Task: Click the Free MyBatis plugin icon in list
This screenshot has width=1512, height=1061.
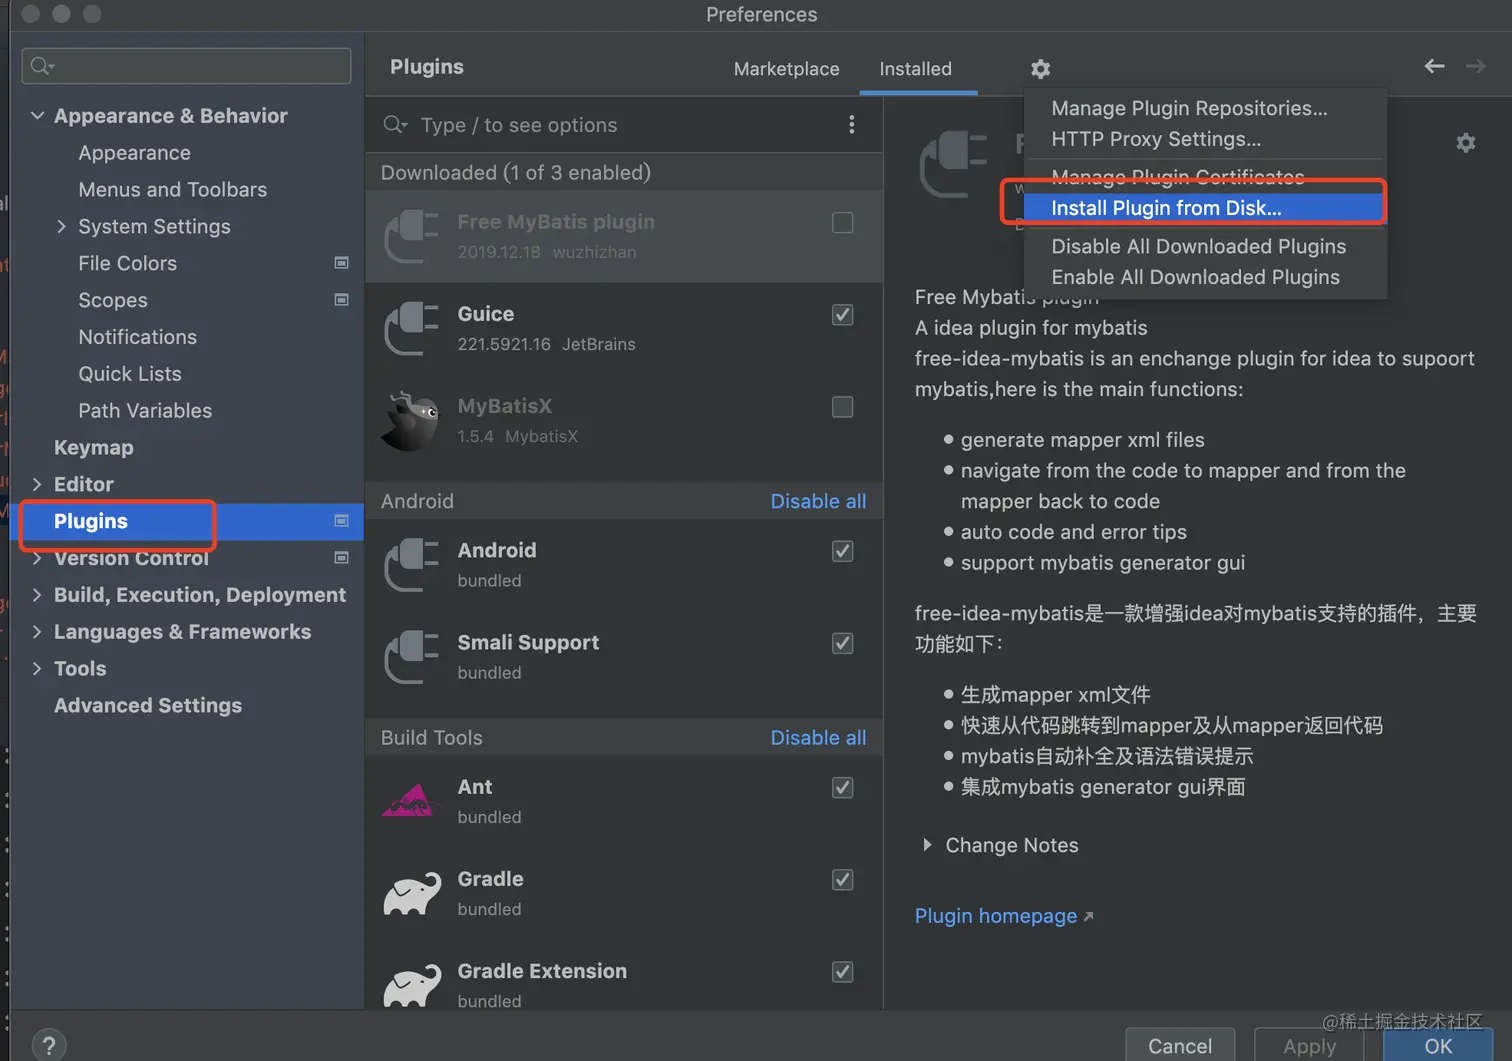Action: tap(412, 236)
